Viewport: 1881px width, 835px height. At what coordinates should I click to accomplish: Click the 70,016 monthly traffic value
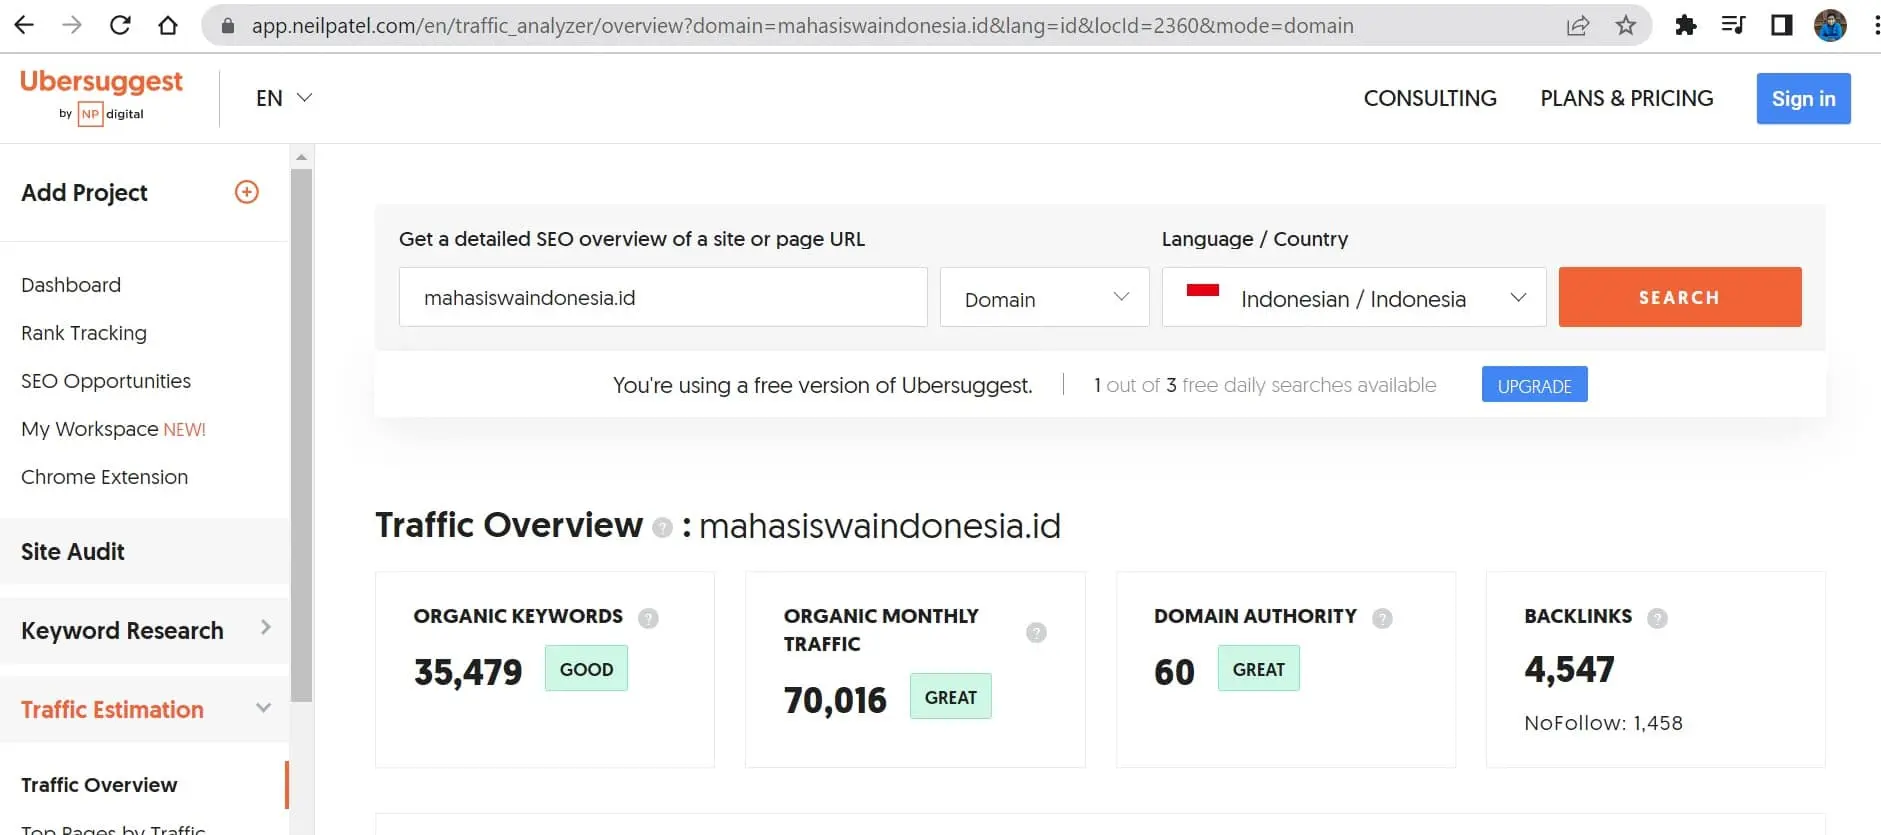click(835, 700)
